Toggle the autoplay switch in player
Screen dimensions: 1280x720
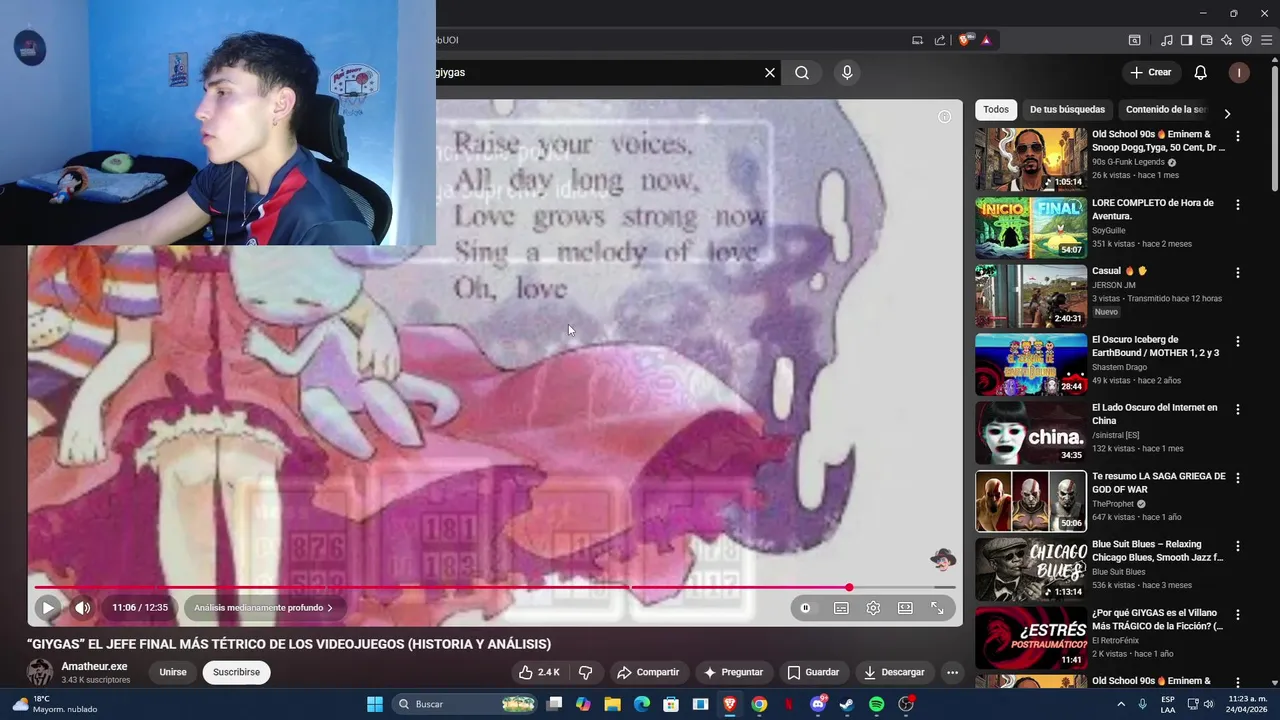806,608
